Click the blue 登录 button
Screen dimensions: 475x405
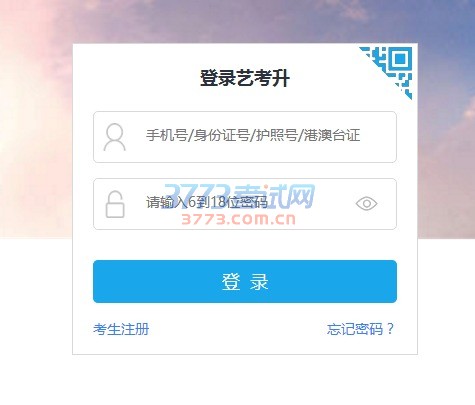click(x=245, y=282)
